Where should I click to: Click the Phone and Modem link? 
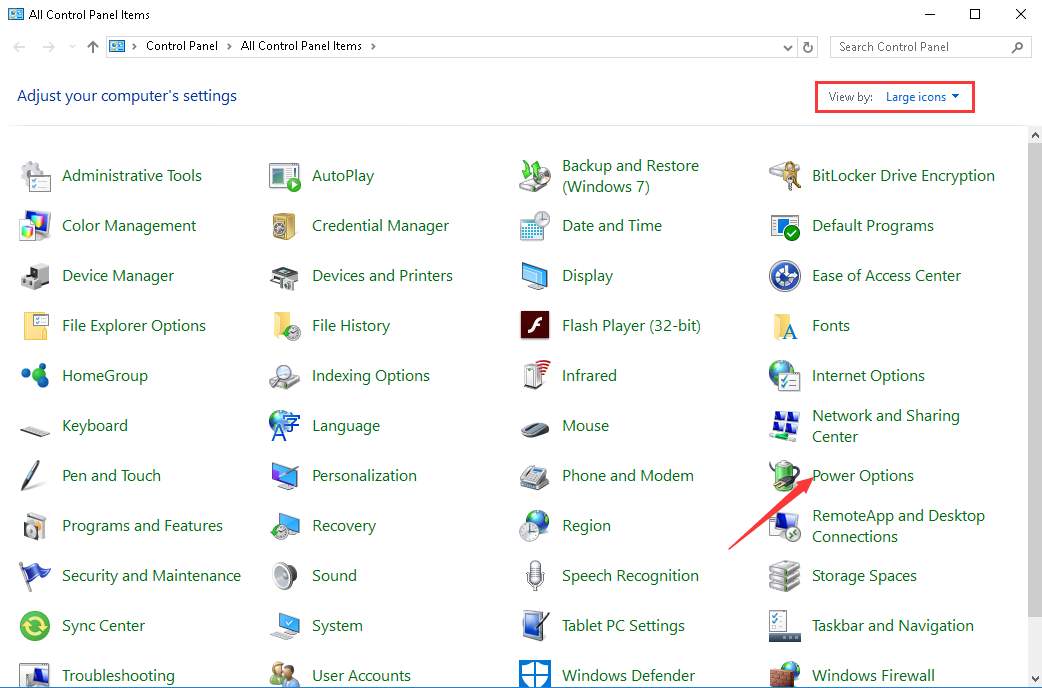tap(628, 476)
